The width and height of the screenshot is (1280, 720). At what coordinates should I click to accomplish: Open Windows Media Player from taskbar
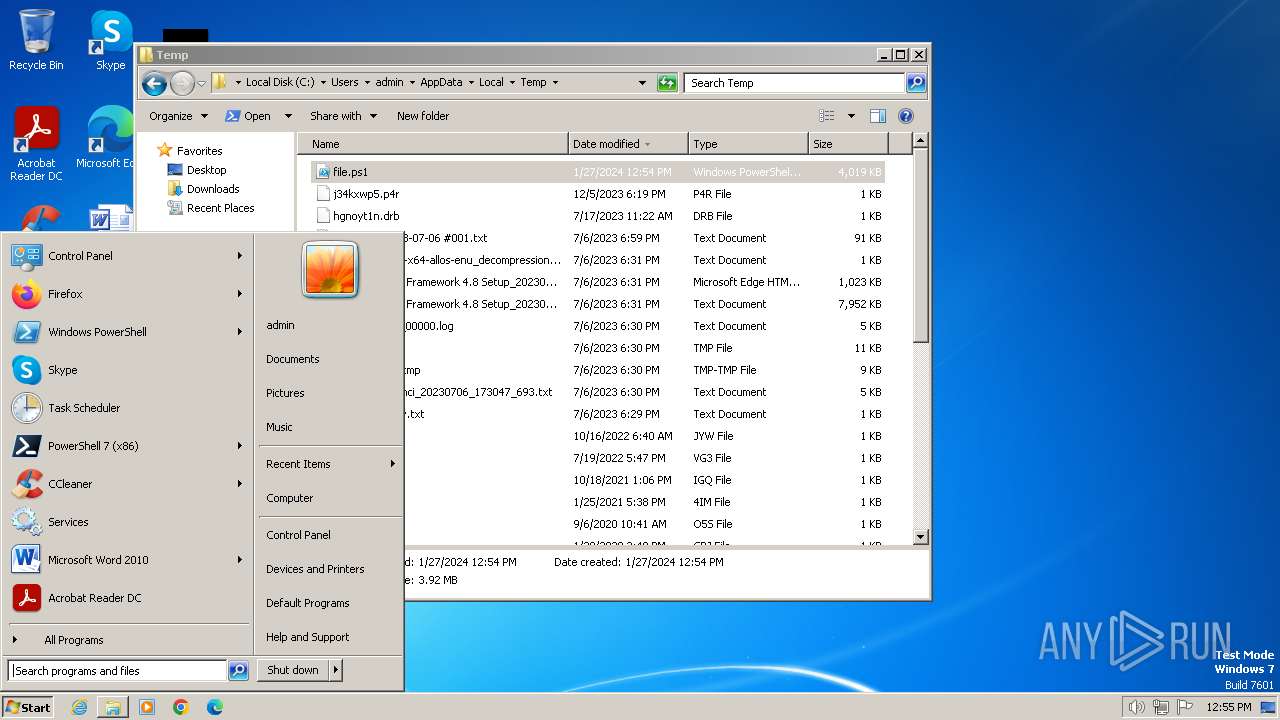point(147,707)
